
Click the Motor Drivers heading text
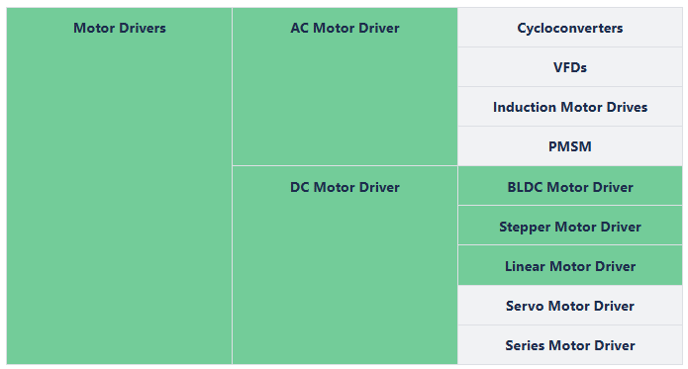point(119,28)
